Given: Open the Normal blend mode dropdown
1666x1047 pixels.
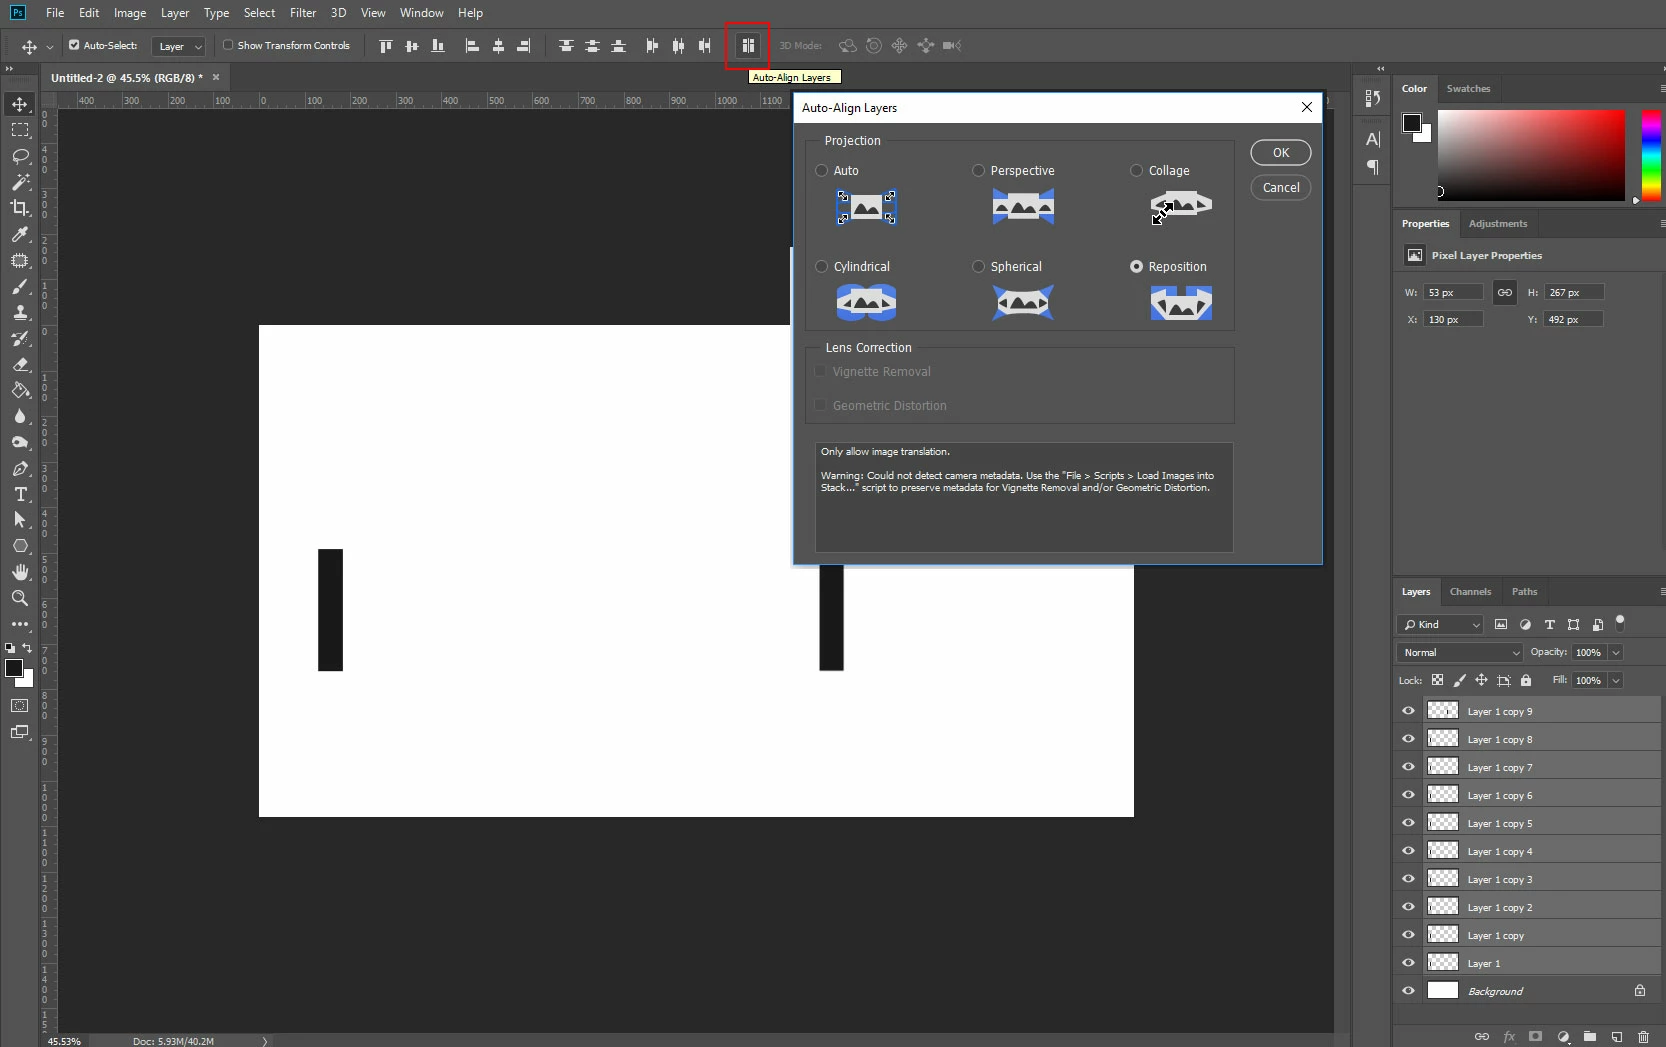Looking at the screenshot, I should pyautogui.click(x=1460, y=653).
